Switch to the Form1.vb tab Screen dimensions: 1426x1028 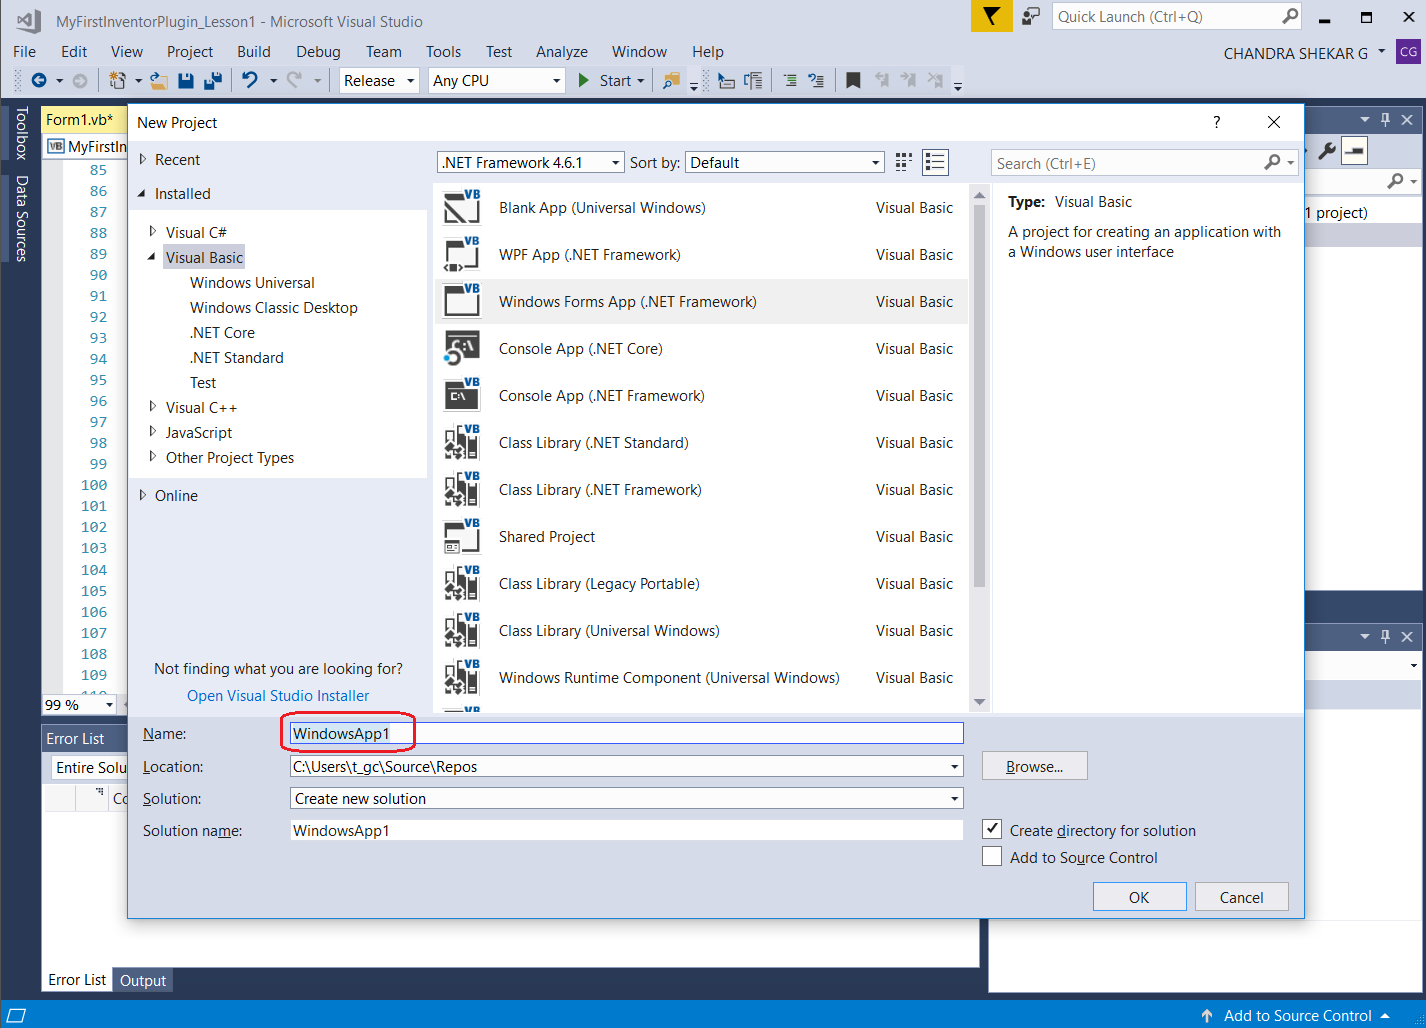(80, 118)
